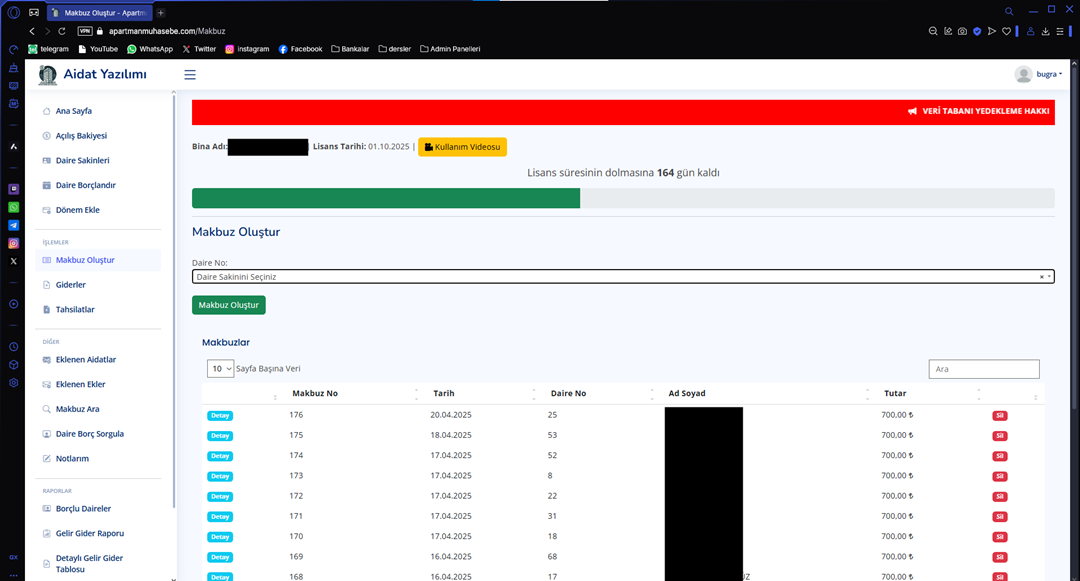Open WhatsApp from the Opera sidebar
Screen dimensions: 1080x581
click(x=14, y=207)
